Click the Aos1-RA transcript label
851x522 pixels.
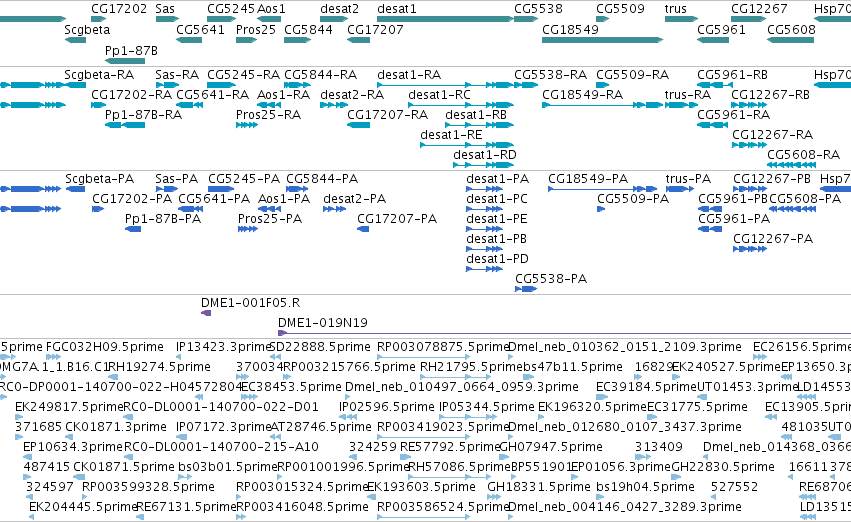283,94
